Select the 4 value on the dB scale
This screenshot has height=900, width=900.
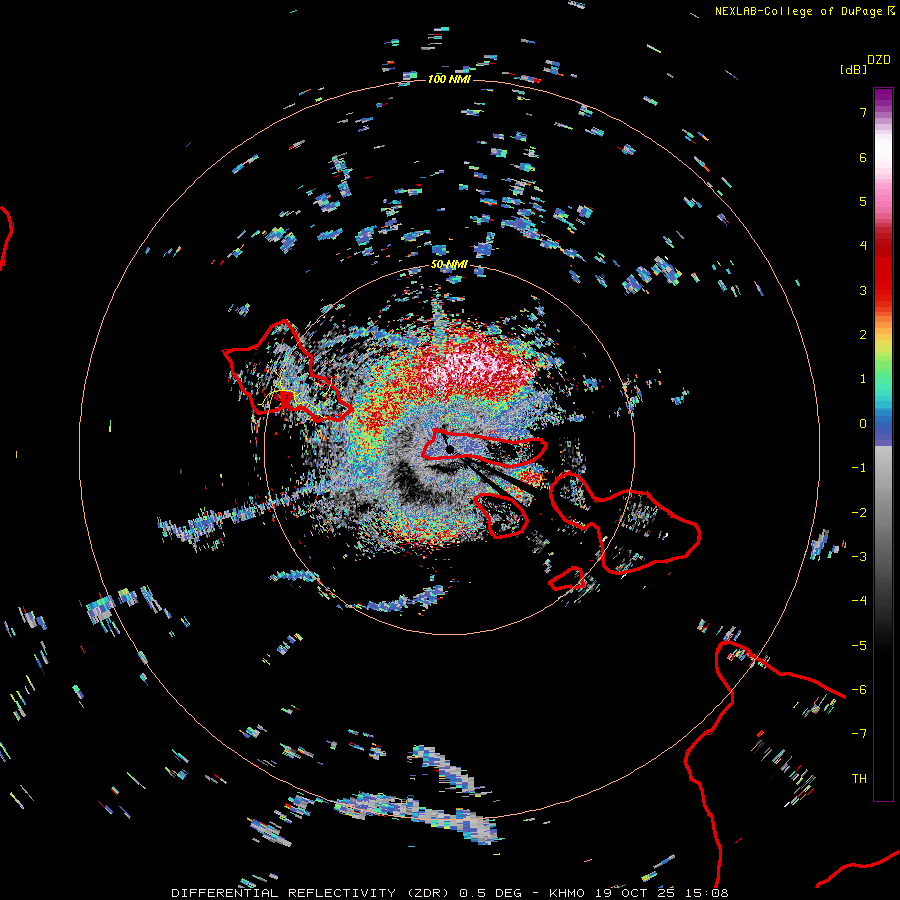(x=863, y=246)
